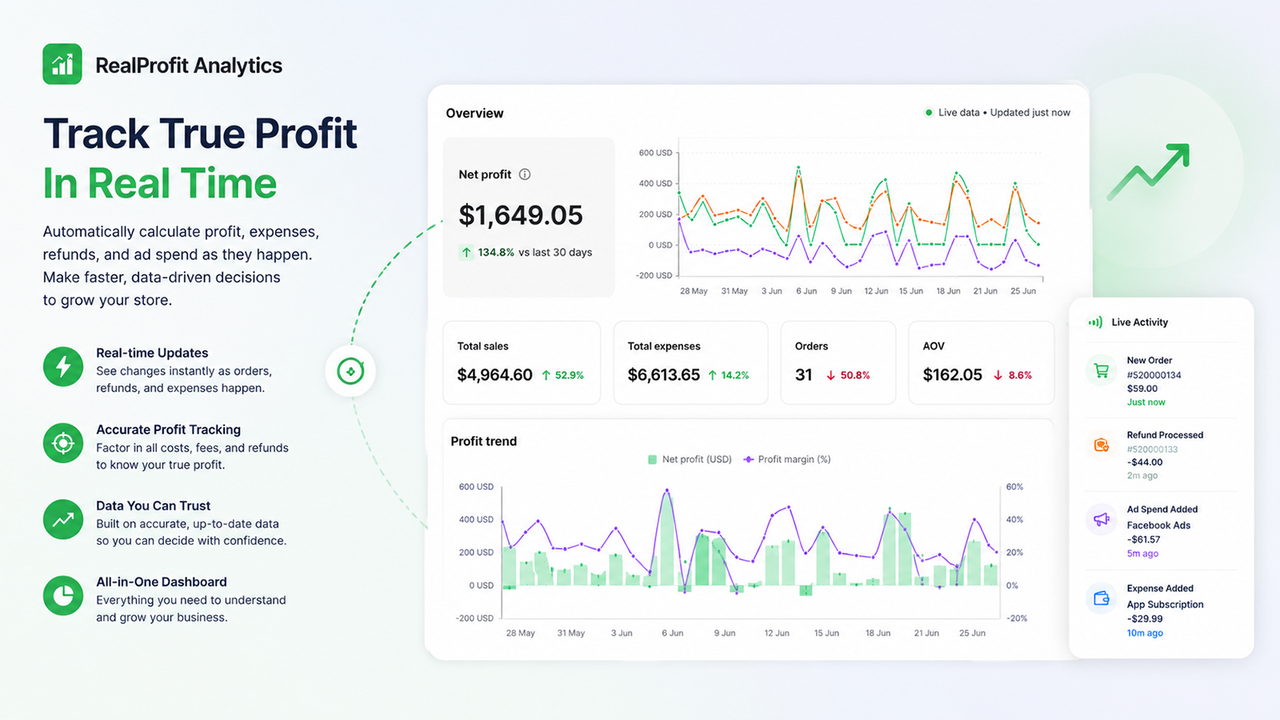Open the Net profit summary card
Image resolution: width=1280 pixels, height=720 pixels.
click(x=529, y=217)
